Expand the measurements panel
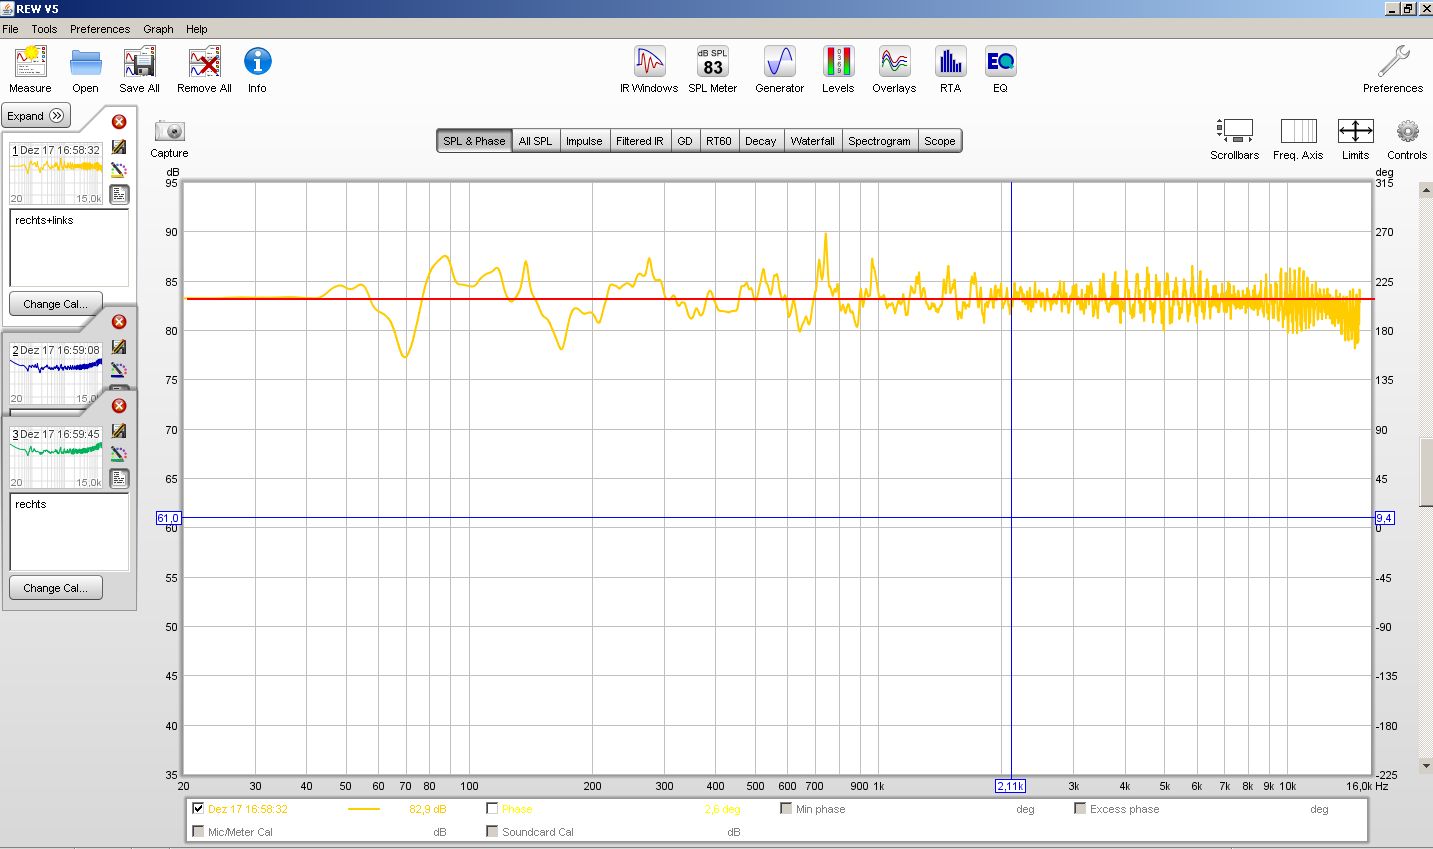The image size is (1433, 849). point(36,116)
